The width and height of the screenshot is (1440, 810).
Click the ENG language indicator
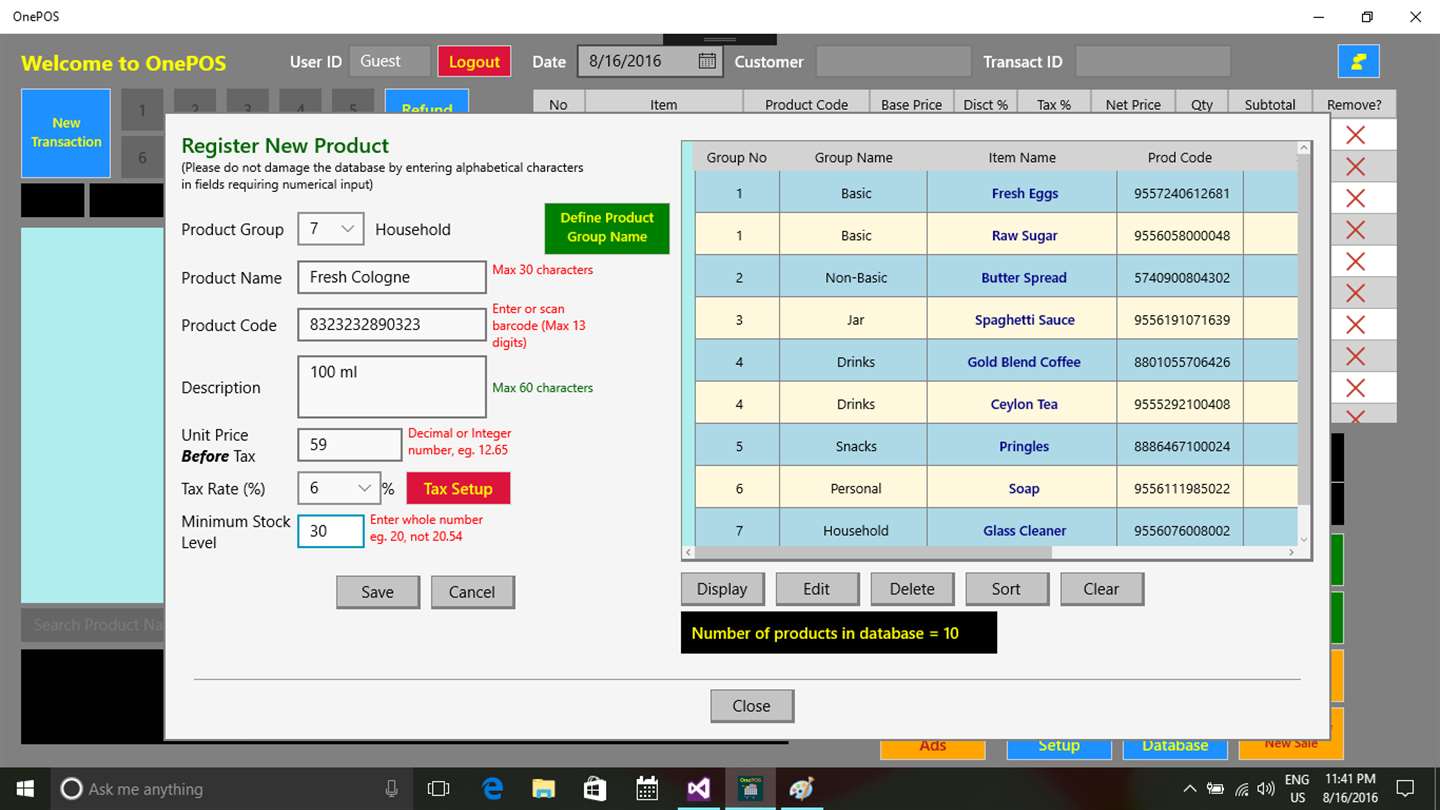1297,780
